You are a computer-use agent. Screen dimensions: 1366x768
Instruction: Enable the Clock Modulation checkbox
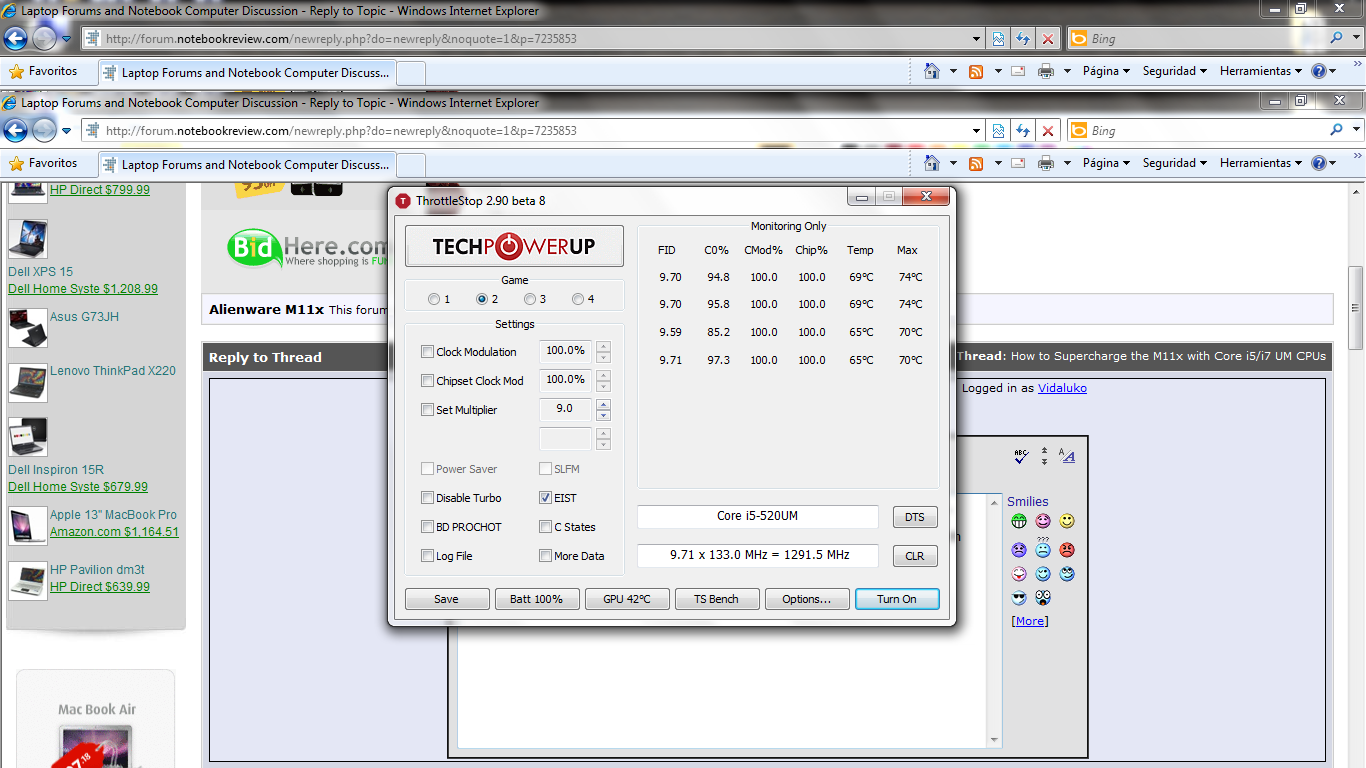click(x=428, y=352)
